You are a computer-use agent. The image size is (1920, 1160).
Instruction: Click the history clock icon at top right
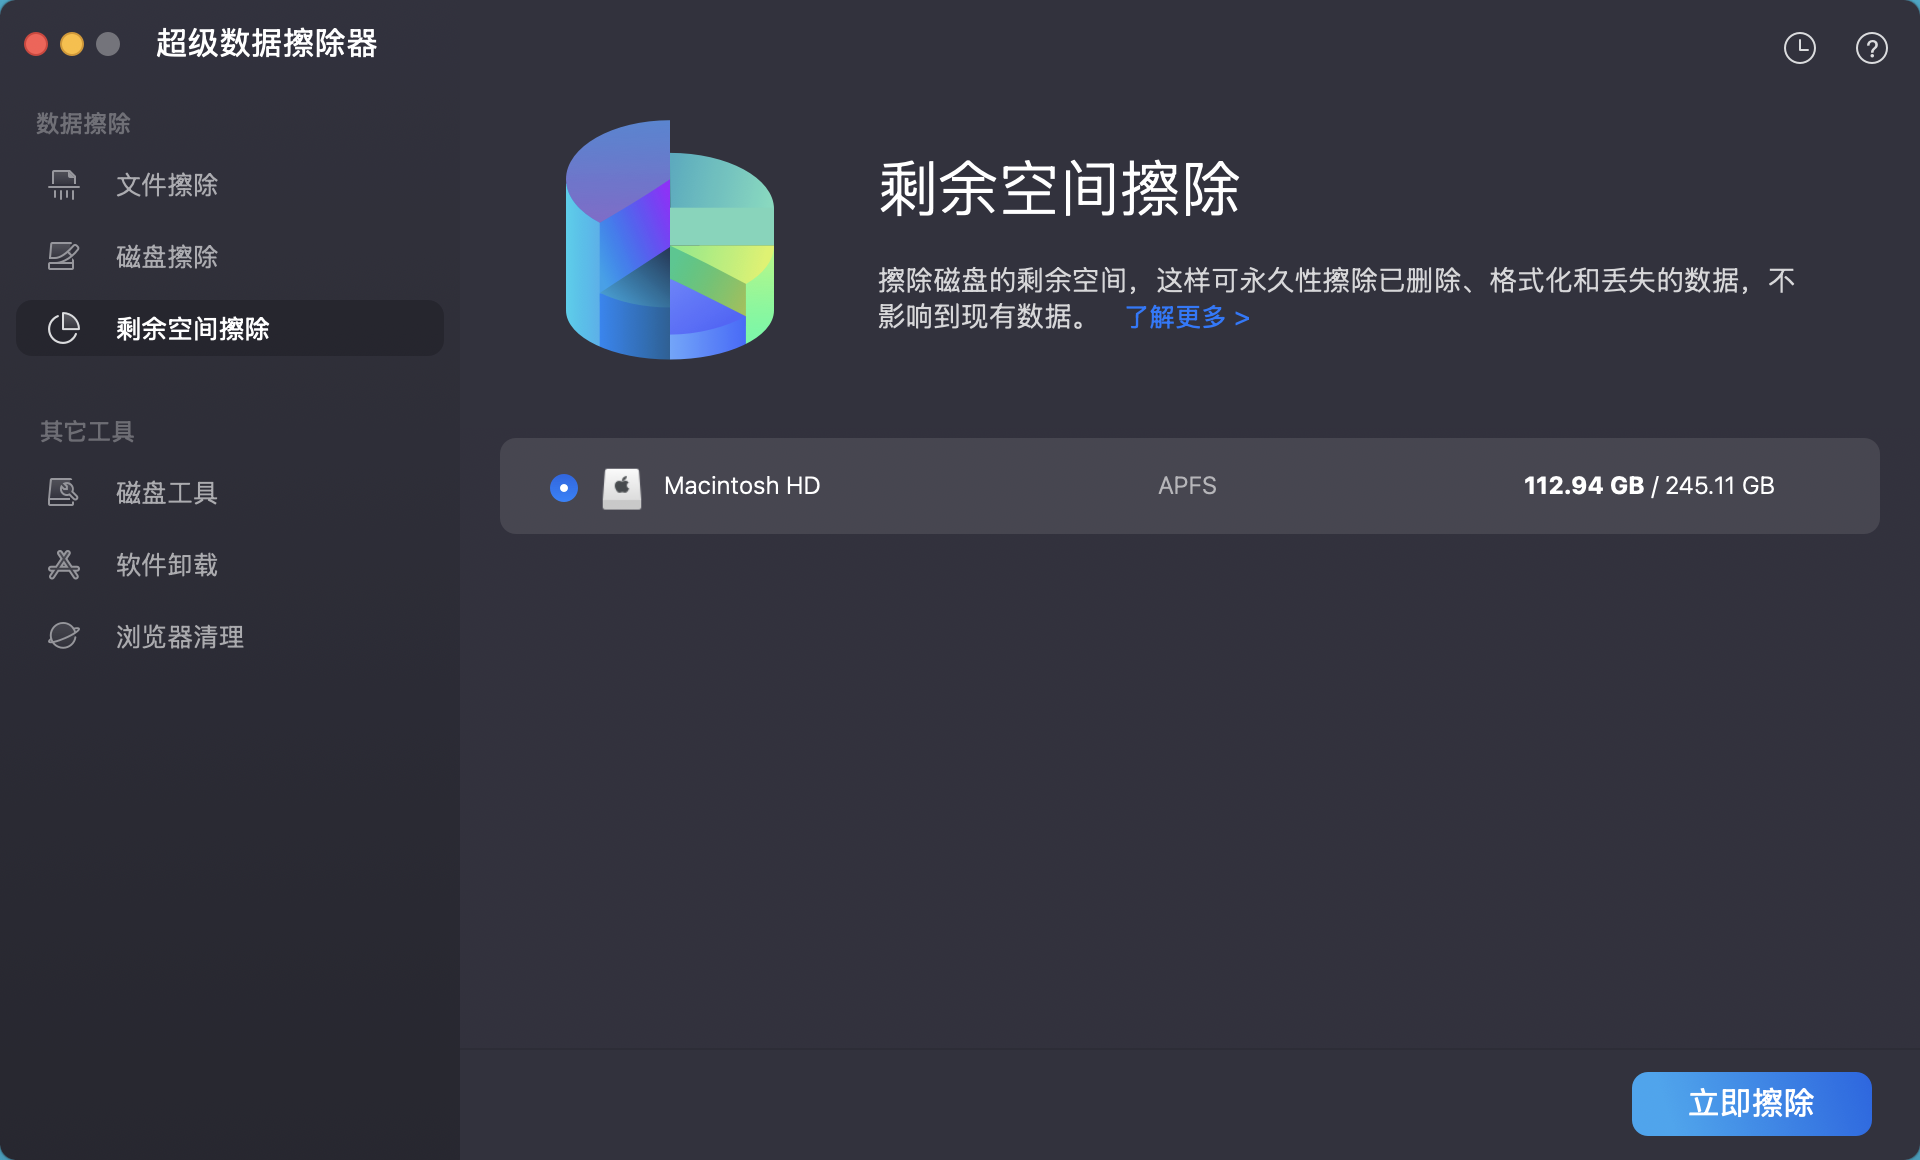(1799, 47)
